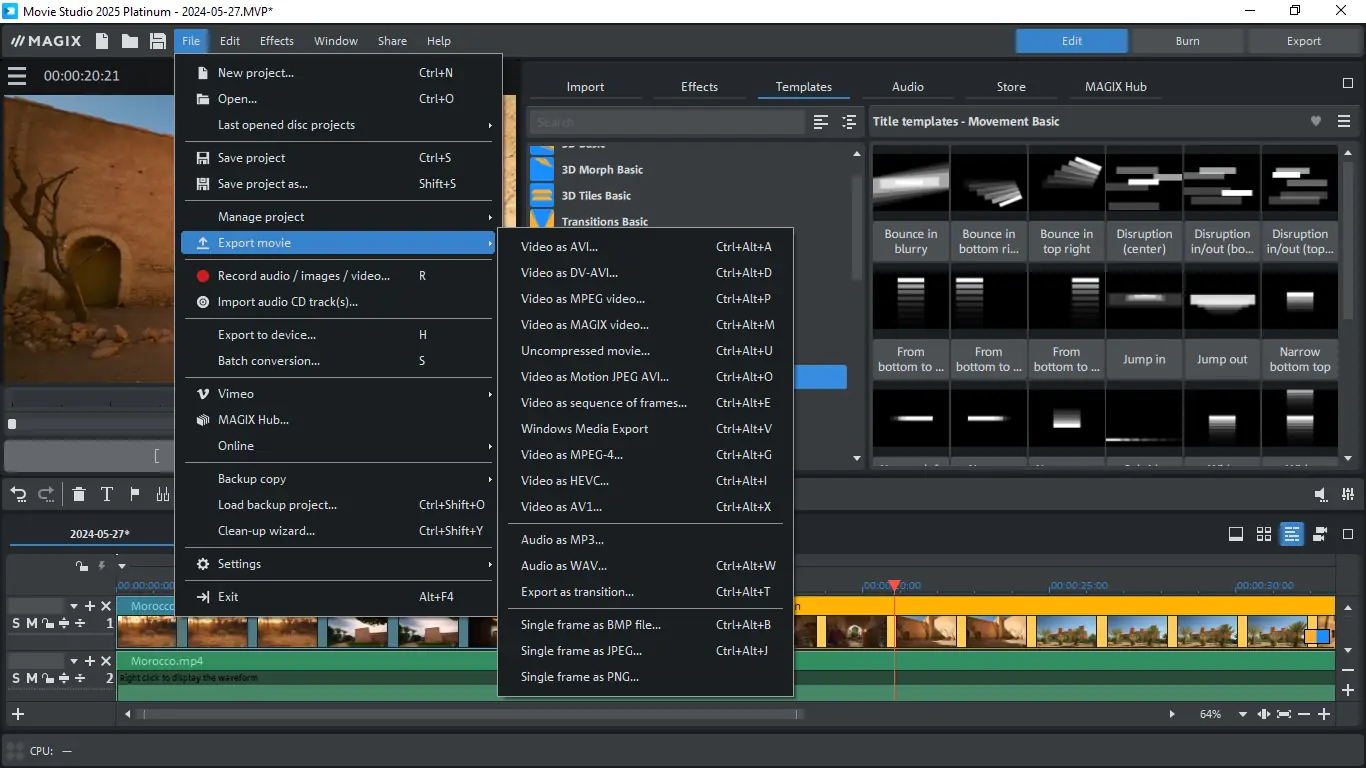Open the mixer icon at the right
Viewport: 1366px width, 768px height.
tap(1347, 494)
